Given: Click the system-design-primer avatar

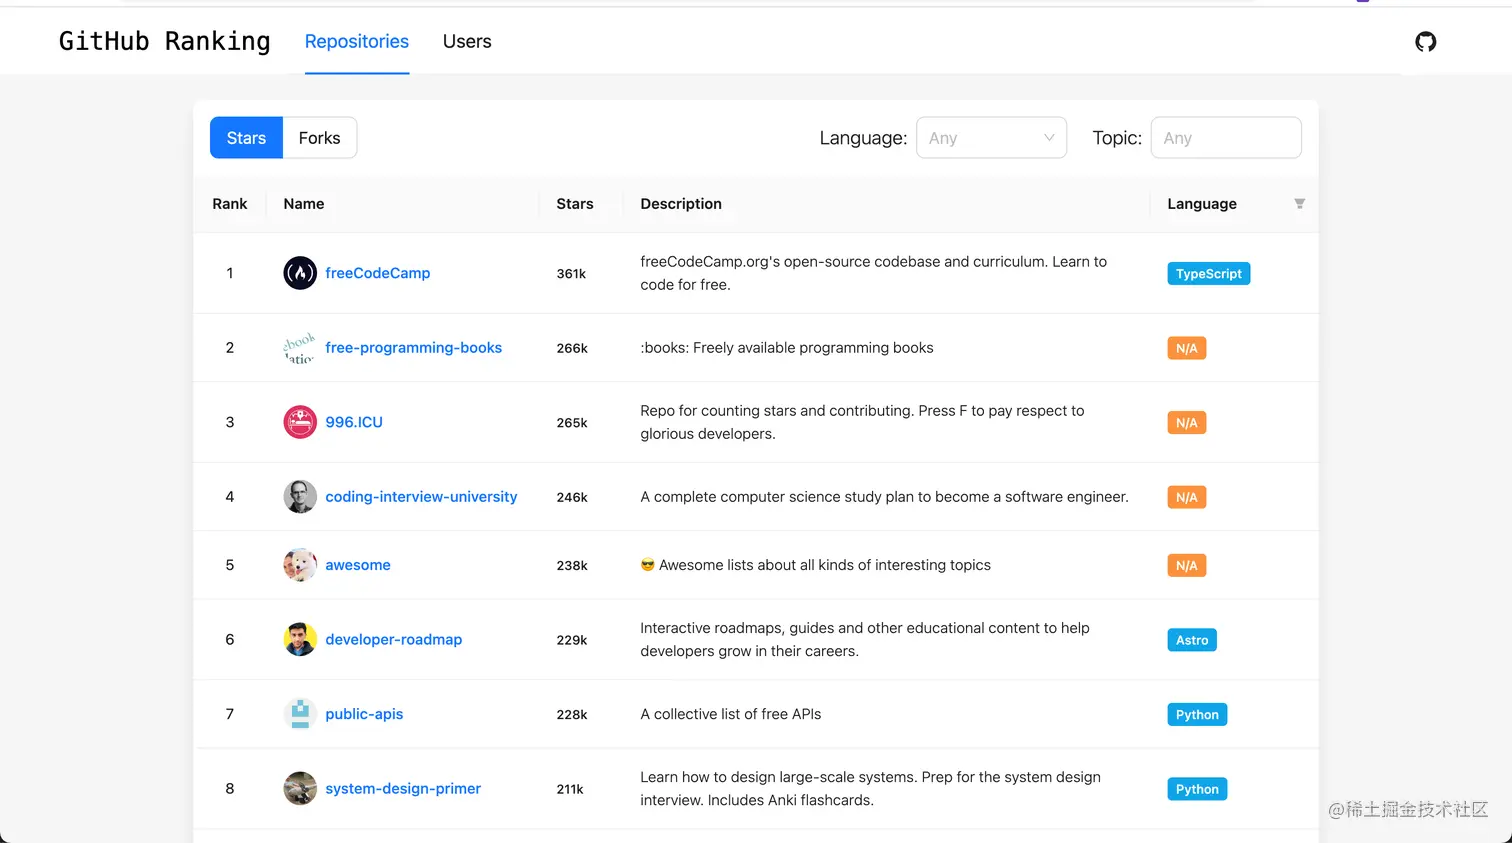Looking at the screenshot, I should pos(300,789).
